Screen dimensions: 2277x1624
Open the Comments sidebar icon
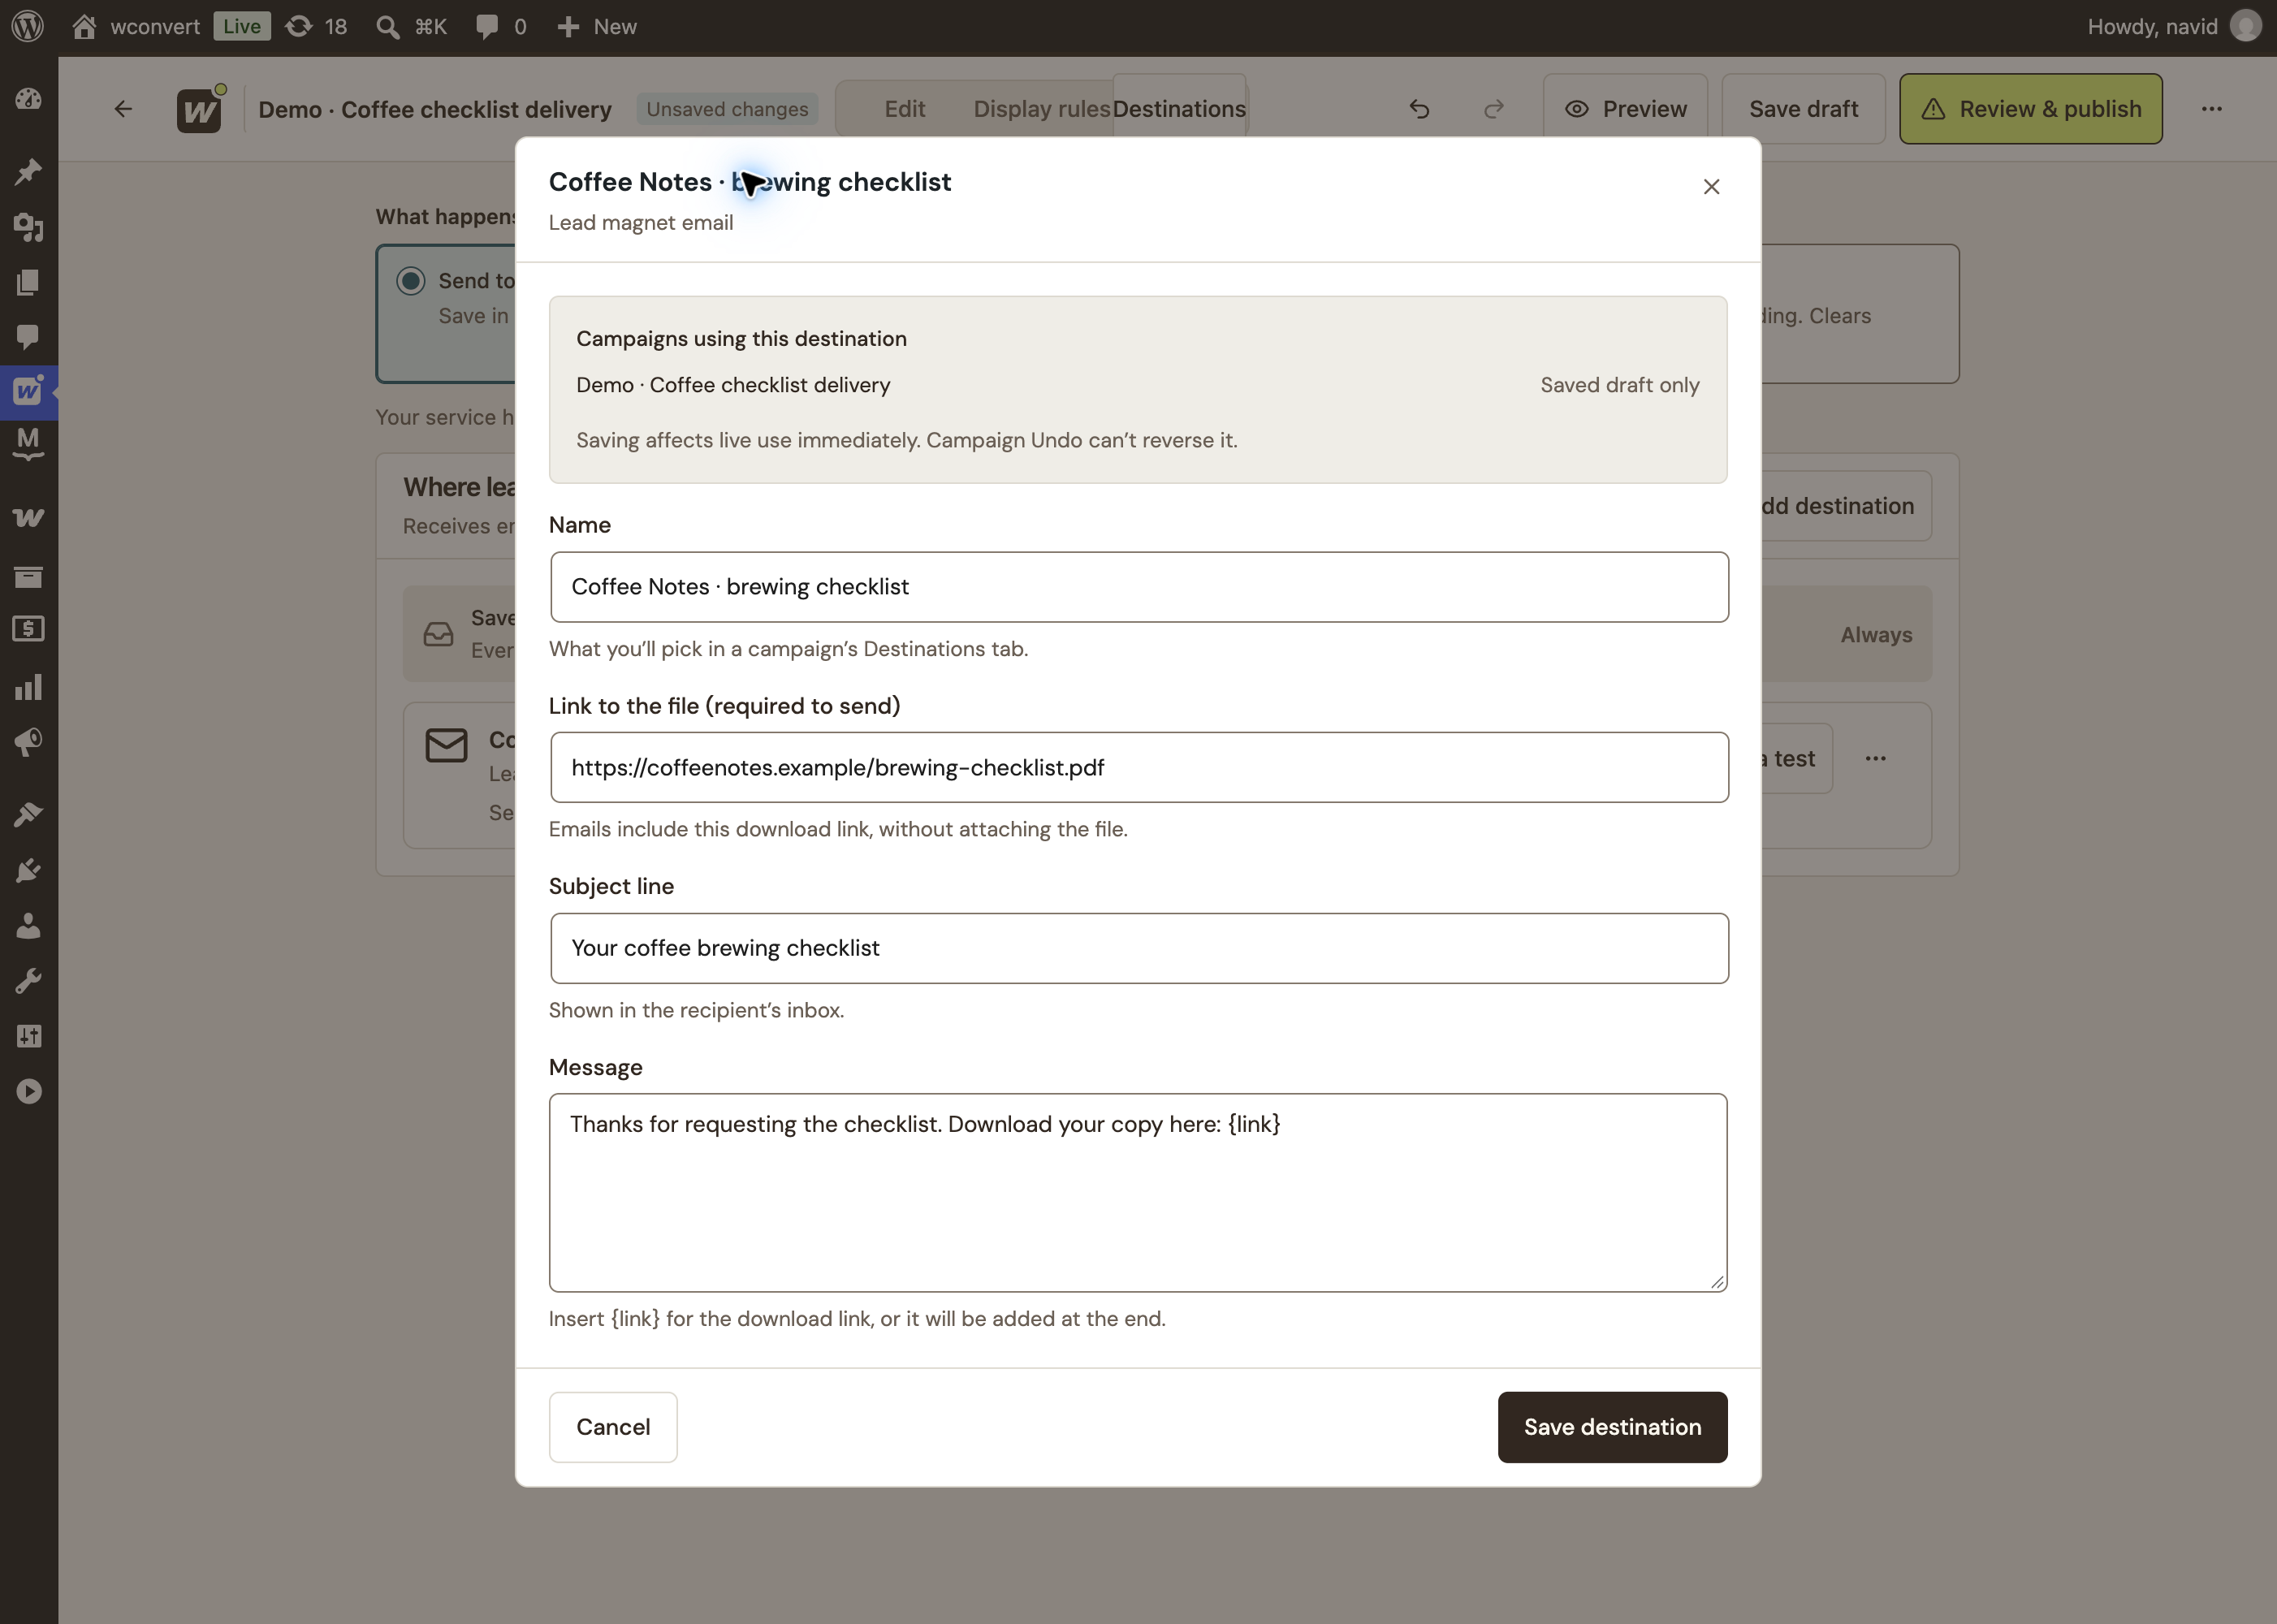coord(28,336)
